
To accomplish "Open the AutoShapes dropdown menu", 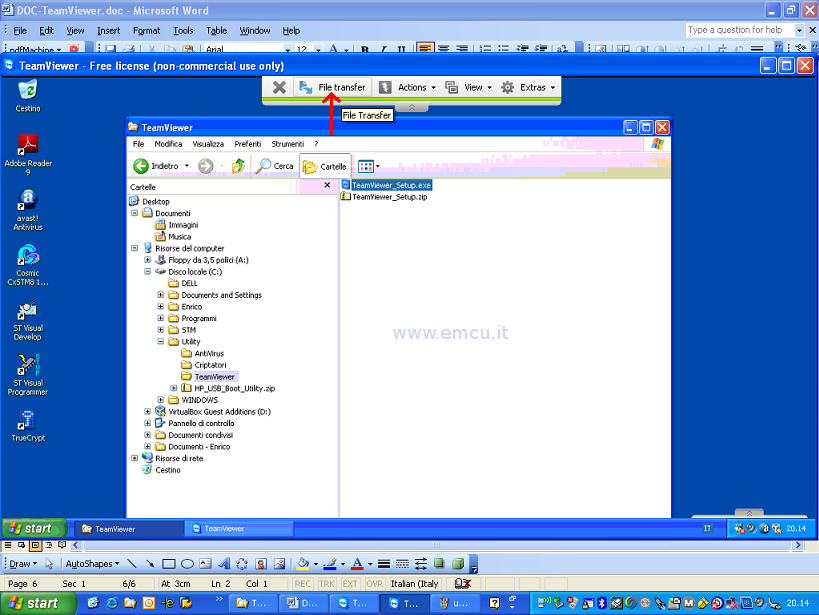I will point(92,564).
